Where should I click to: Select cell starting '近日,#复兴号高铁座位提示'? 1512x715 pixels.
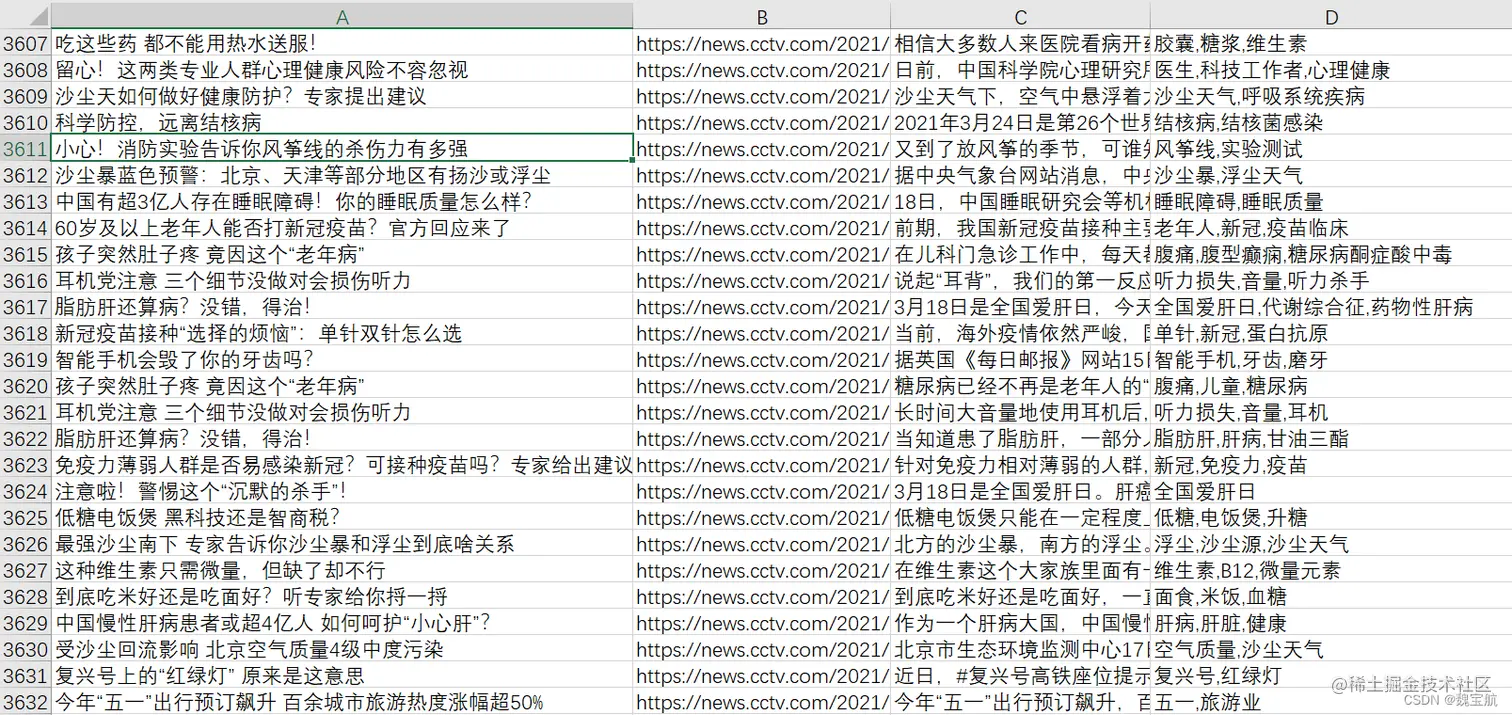[1020, 676]
